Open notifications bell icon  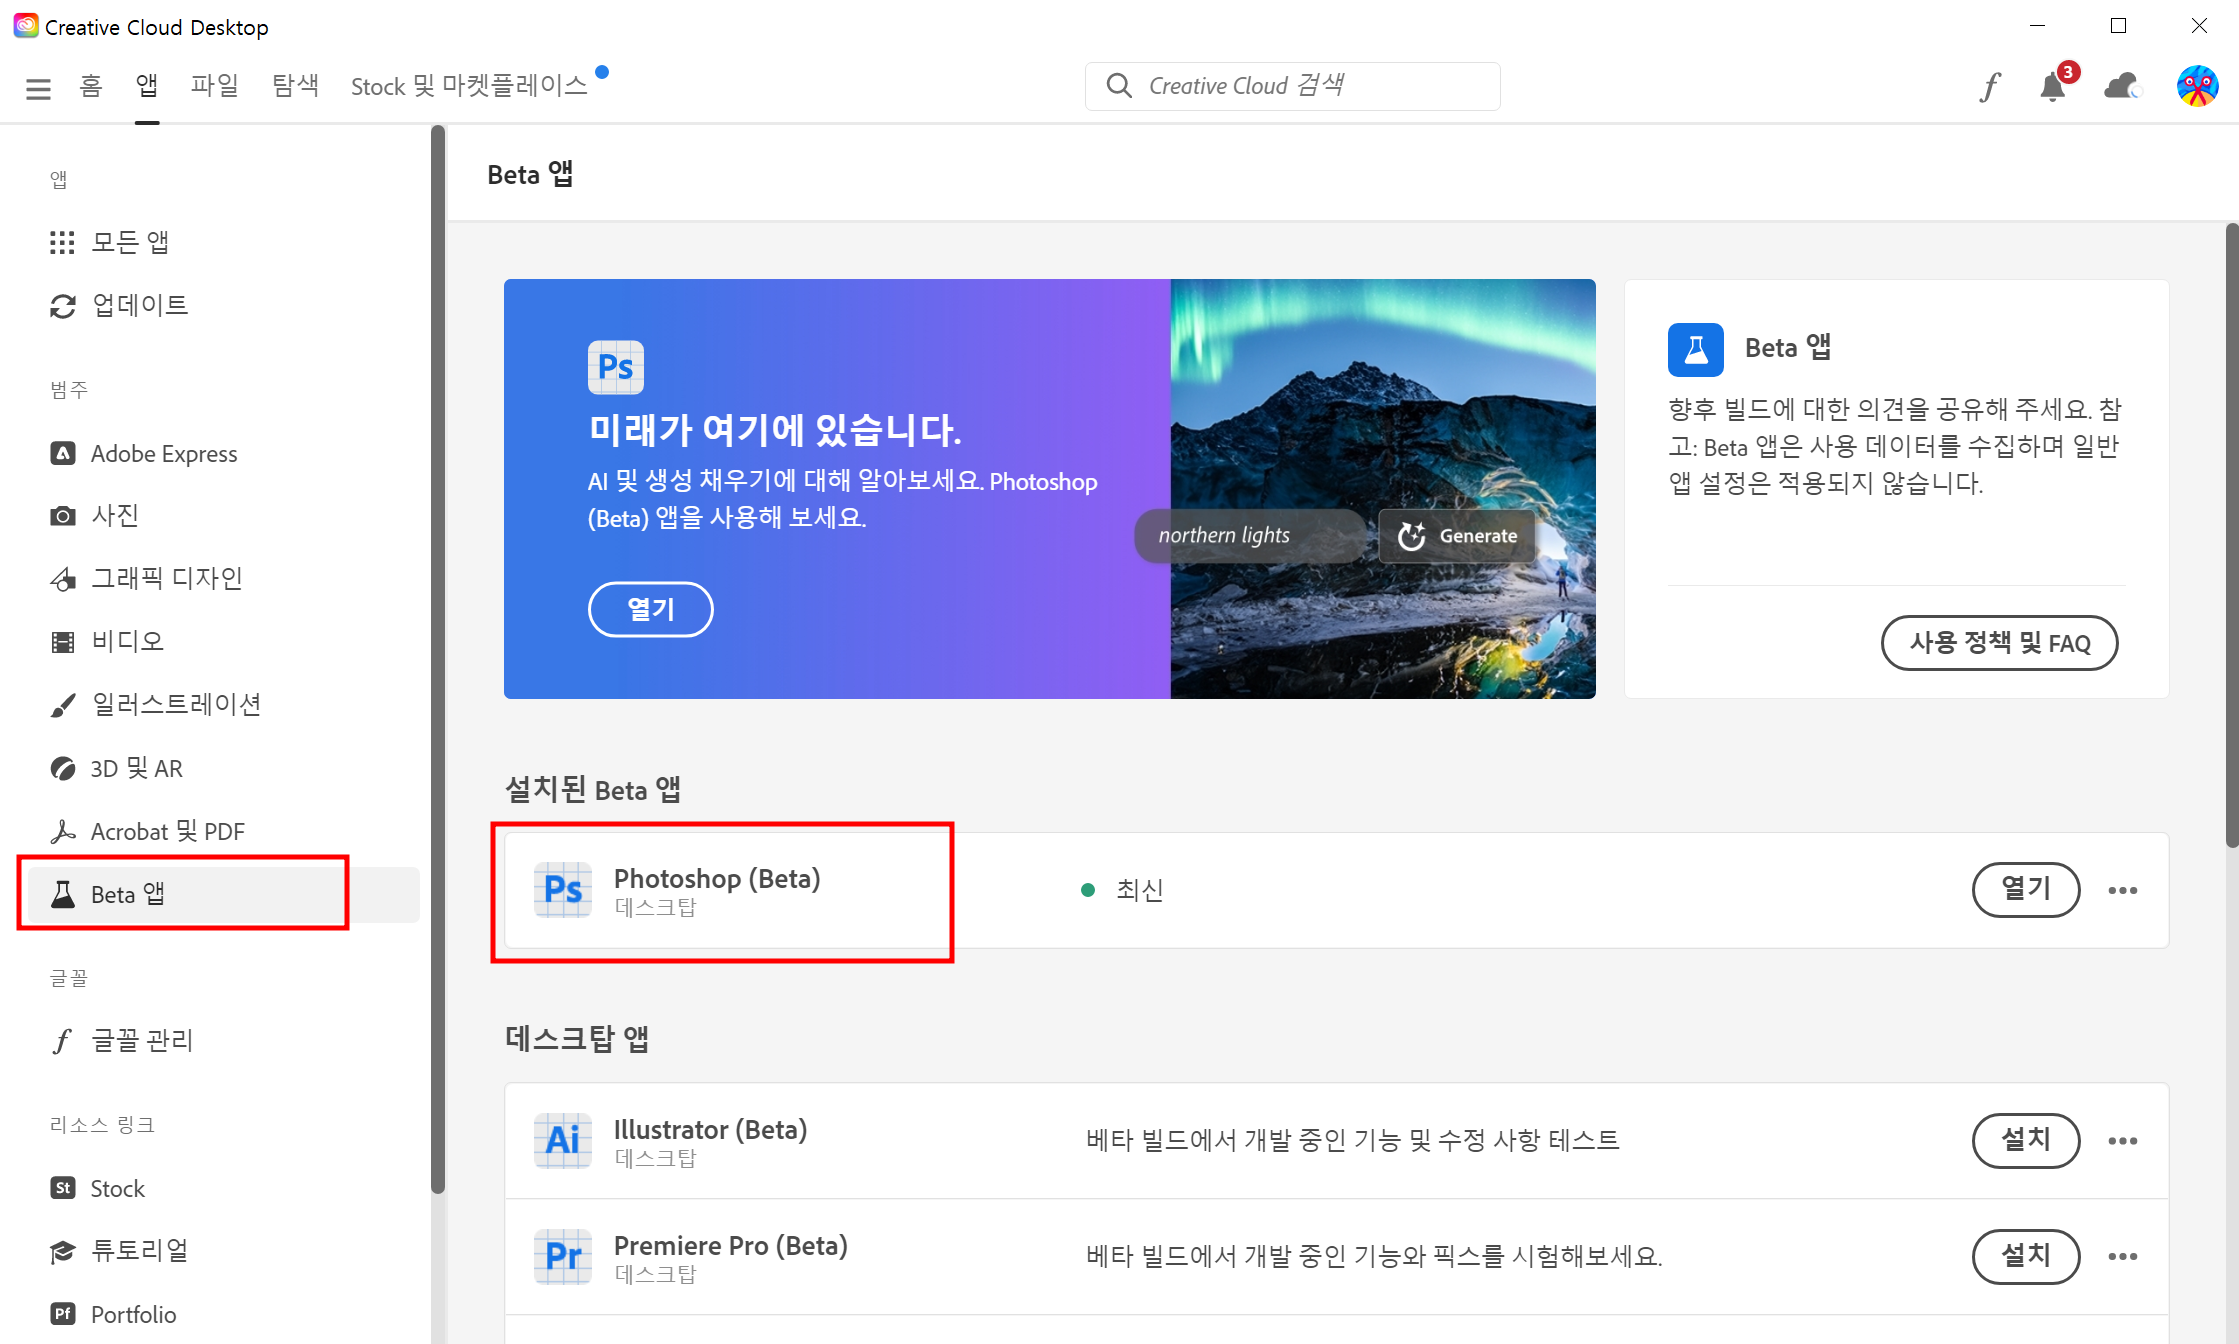pyautogui.click(x=2053, y=87)
